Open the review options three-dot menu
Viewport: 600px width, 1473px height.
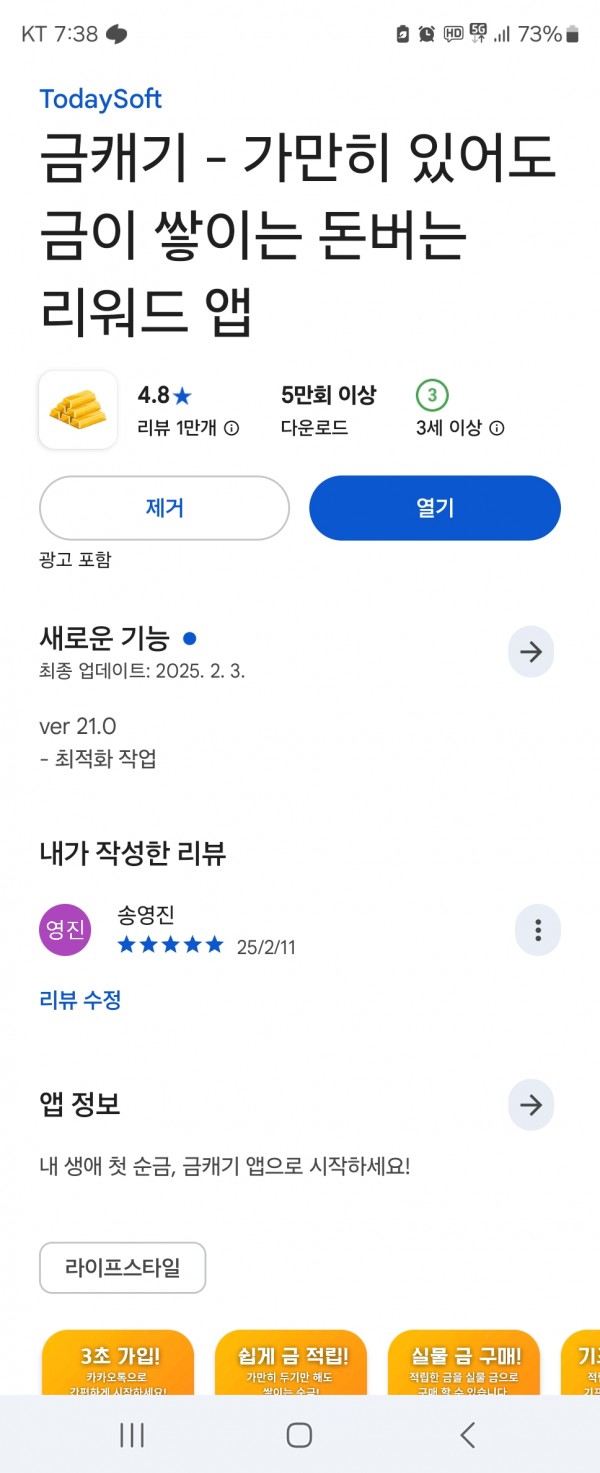(x=538, y=931)
